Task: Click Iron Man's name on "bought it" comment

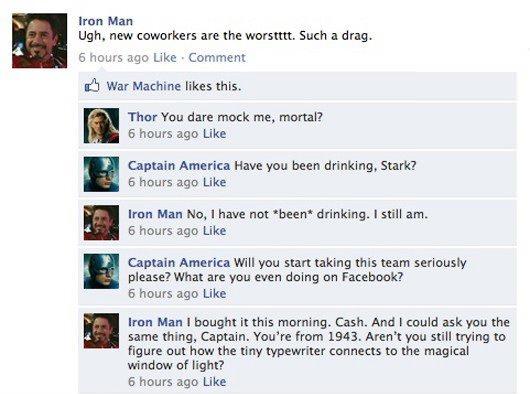Action: (x=155, y=322)
